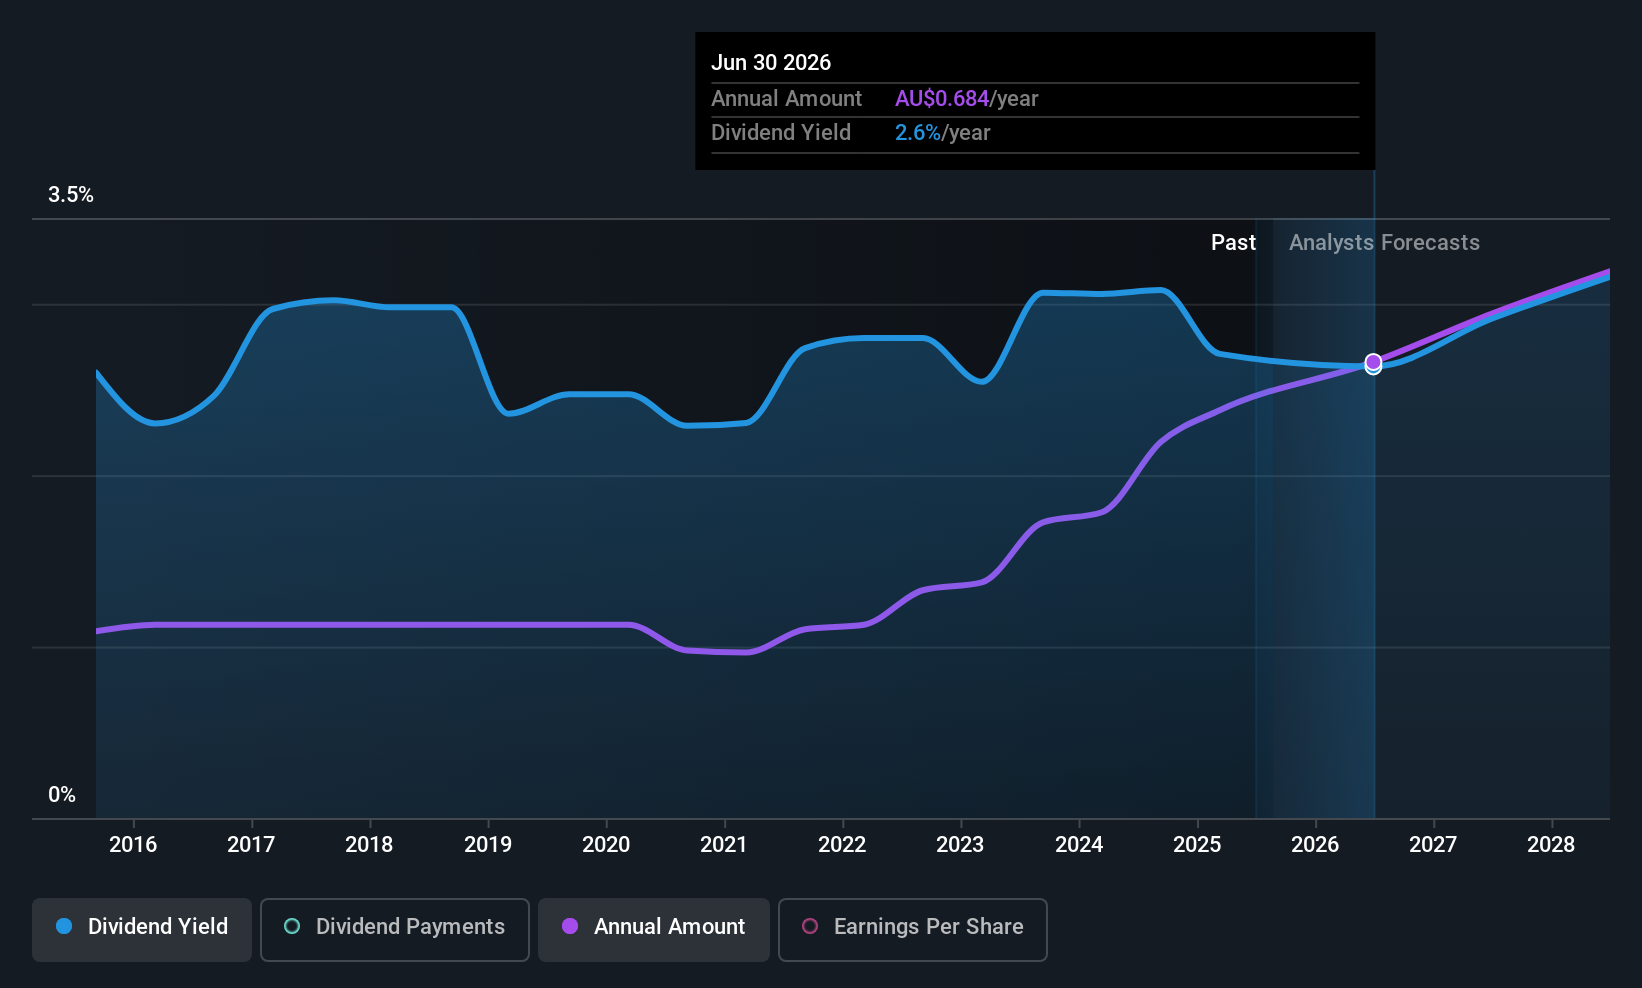Screen dimensions: 1642x988
Task: Enable the Dividend Payments series
Action: pos(394,929)
